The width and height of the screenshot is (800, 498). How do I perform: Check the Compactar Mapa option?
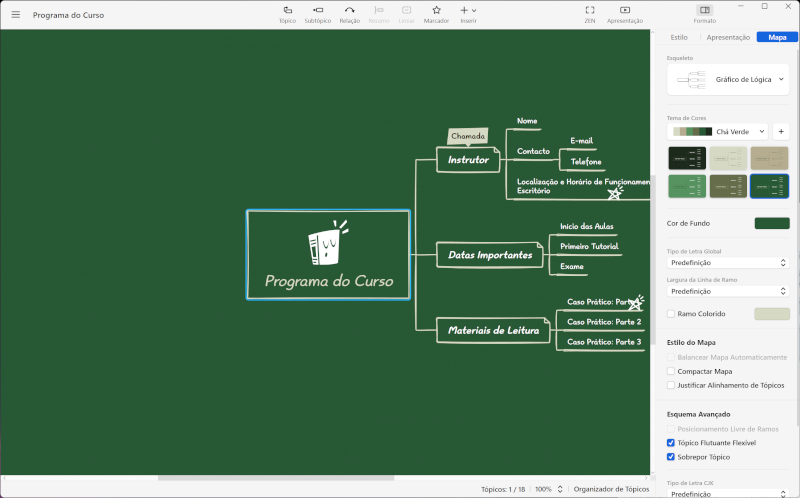[671, 371]
